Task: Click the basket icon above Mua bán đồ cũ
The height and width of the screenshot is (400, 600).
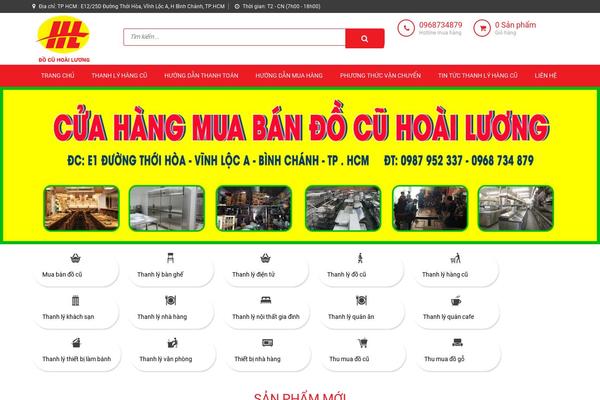Action: [75, 258]
